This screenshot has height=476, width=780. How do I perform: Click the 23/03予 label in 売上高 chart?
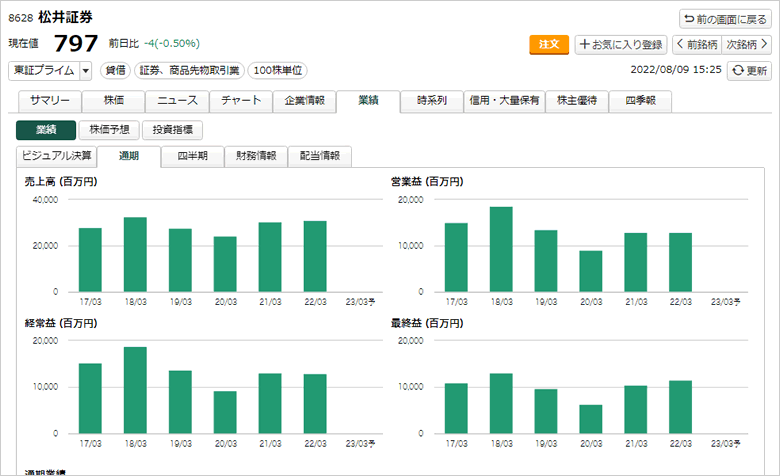[x=360, y=302]
